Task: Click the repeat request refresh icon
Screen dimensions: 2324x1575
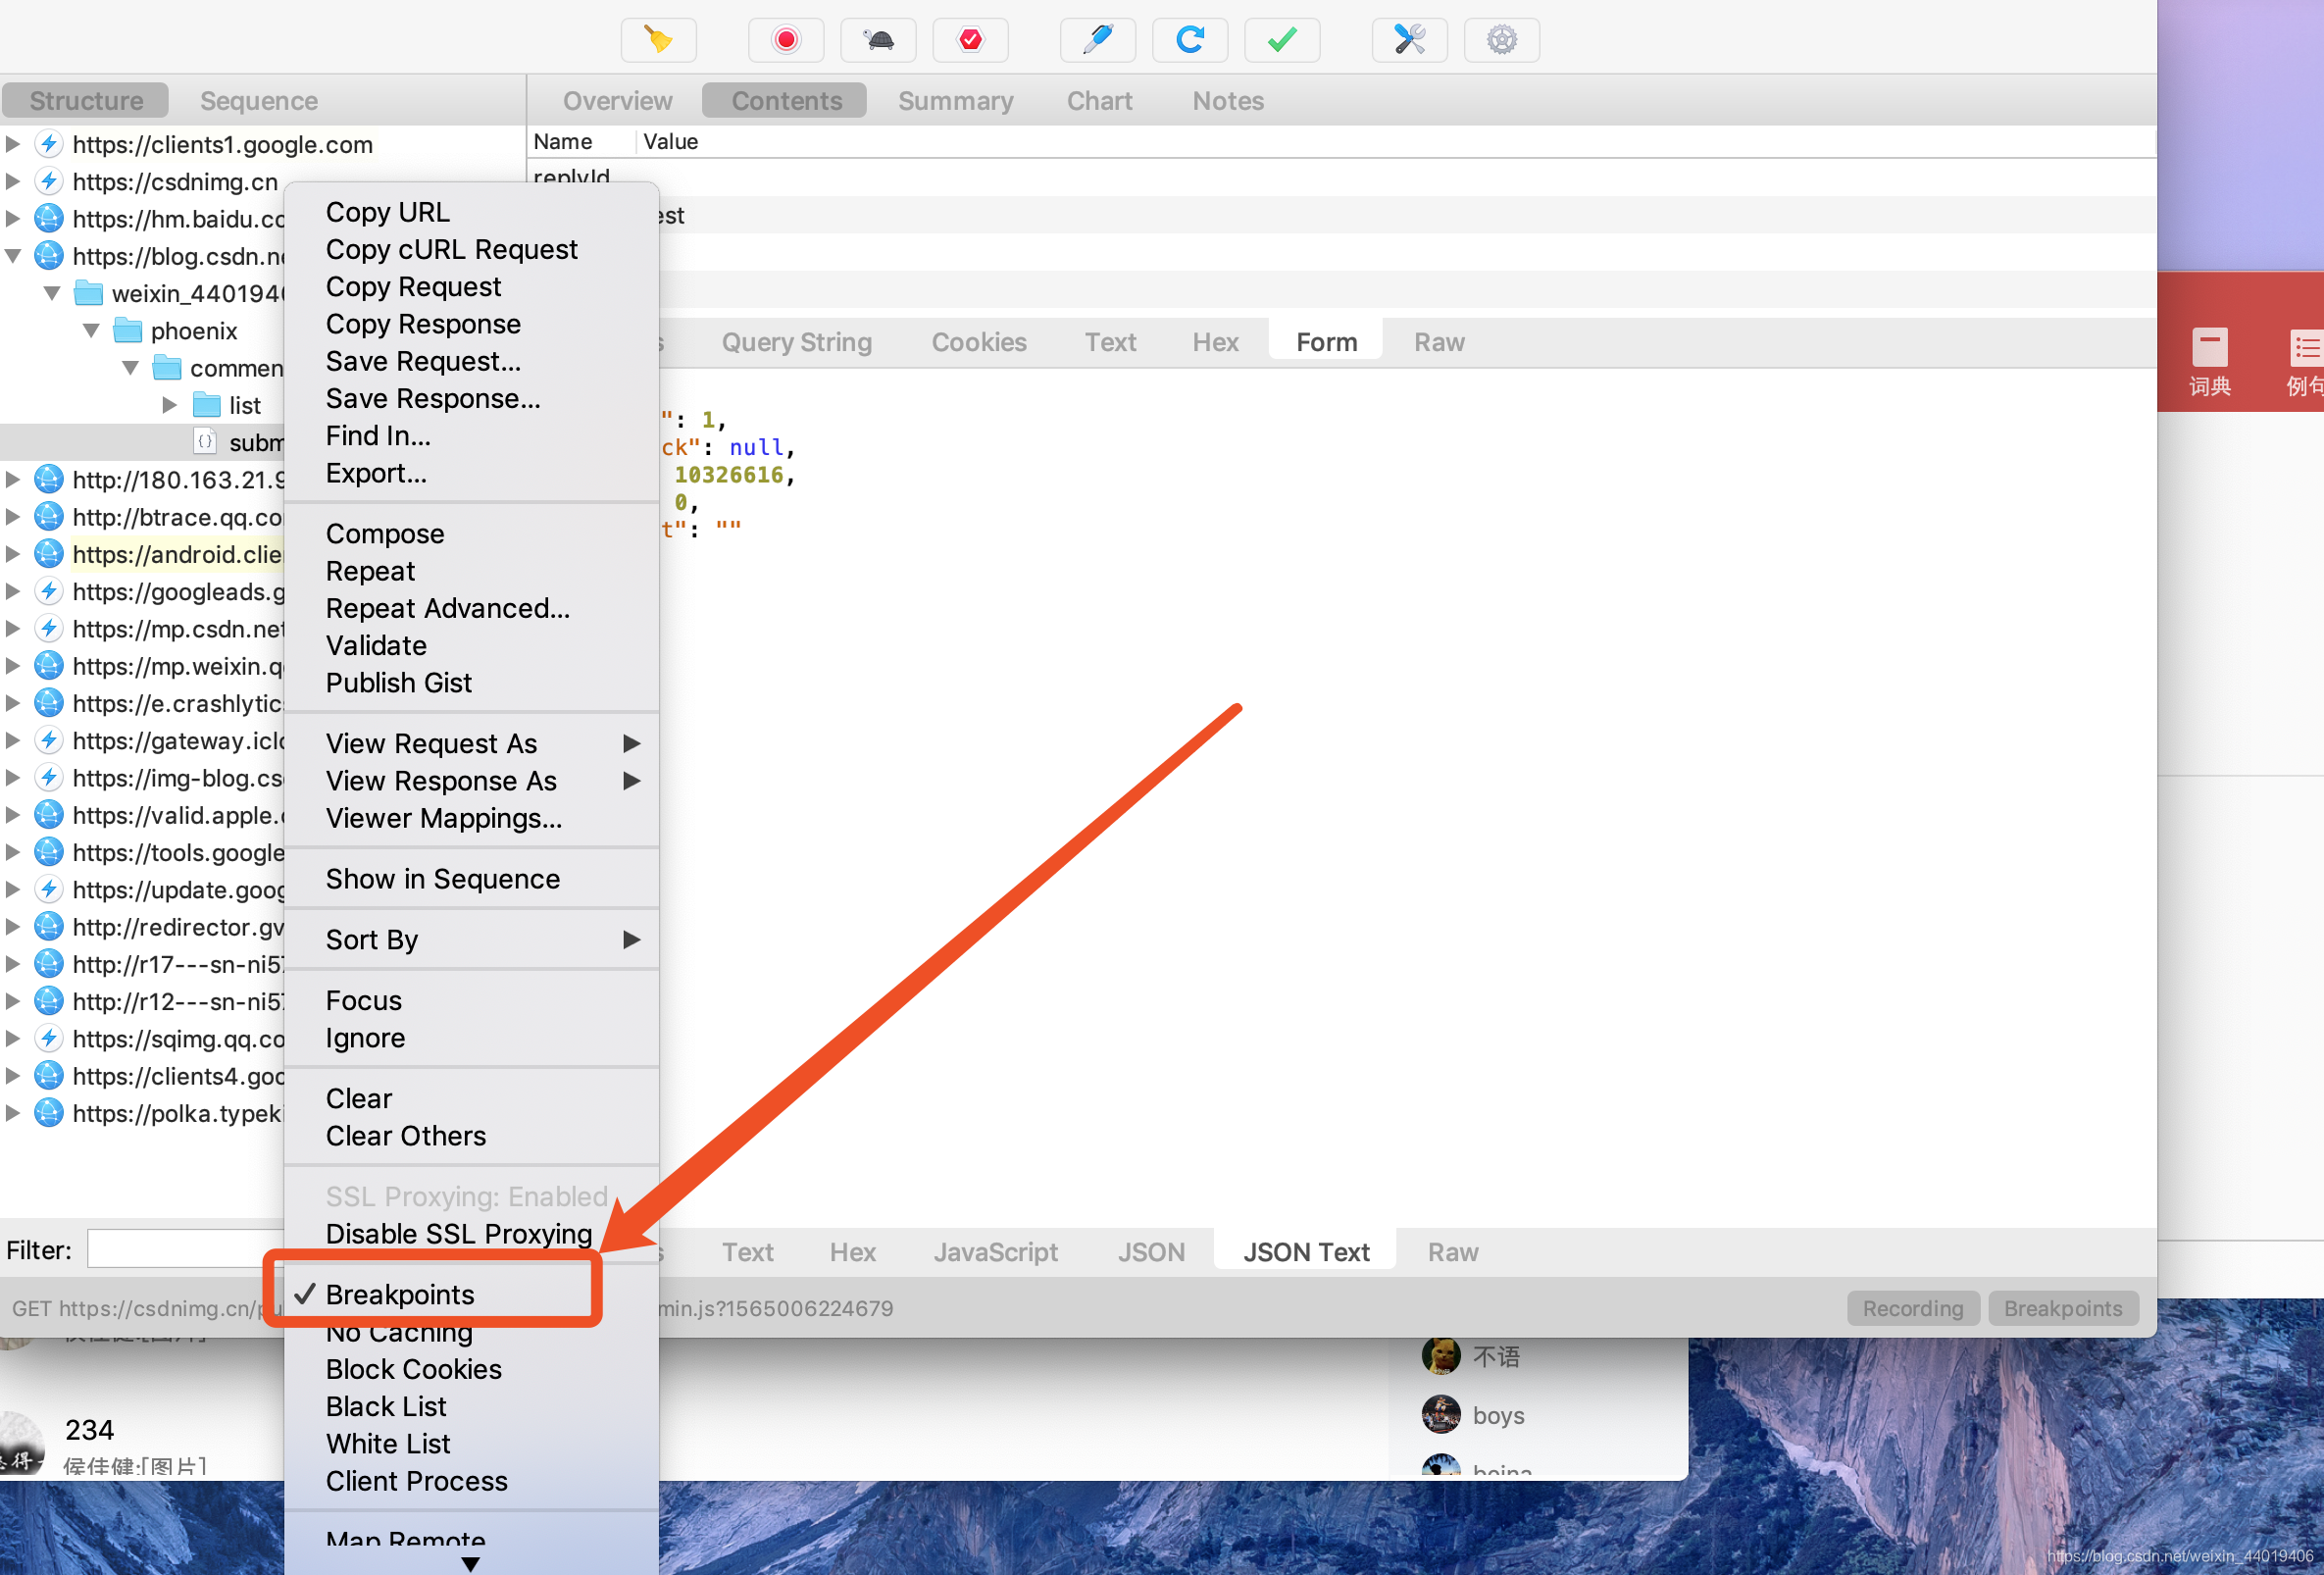Action: 1189,40
